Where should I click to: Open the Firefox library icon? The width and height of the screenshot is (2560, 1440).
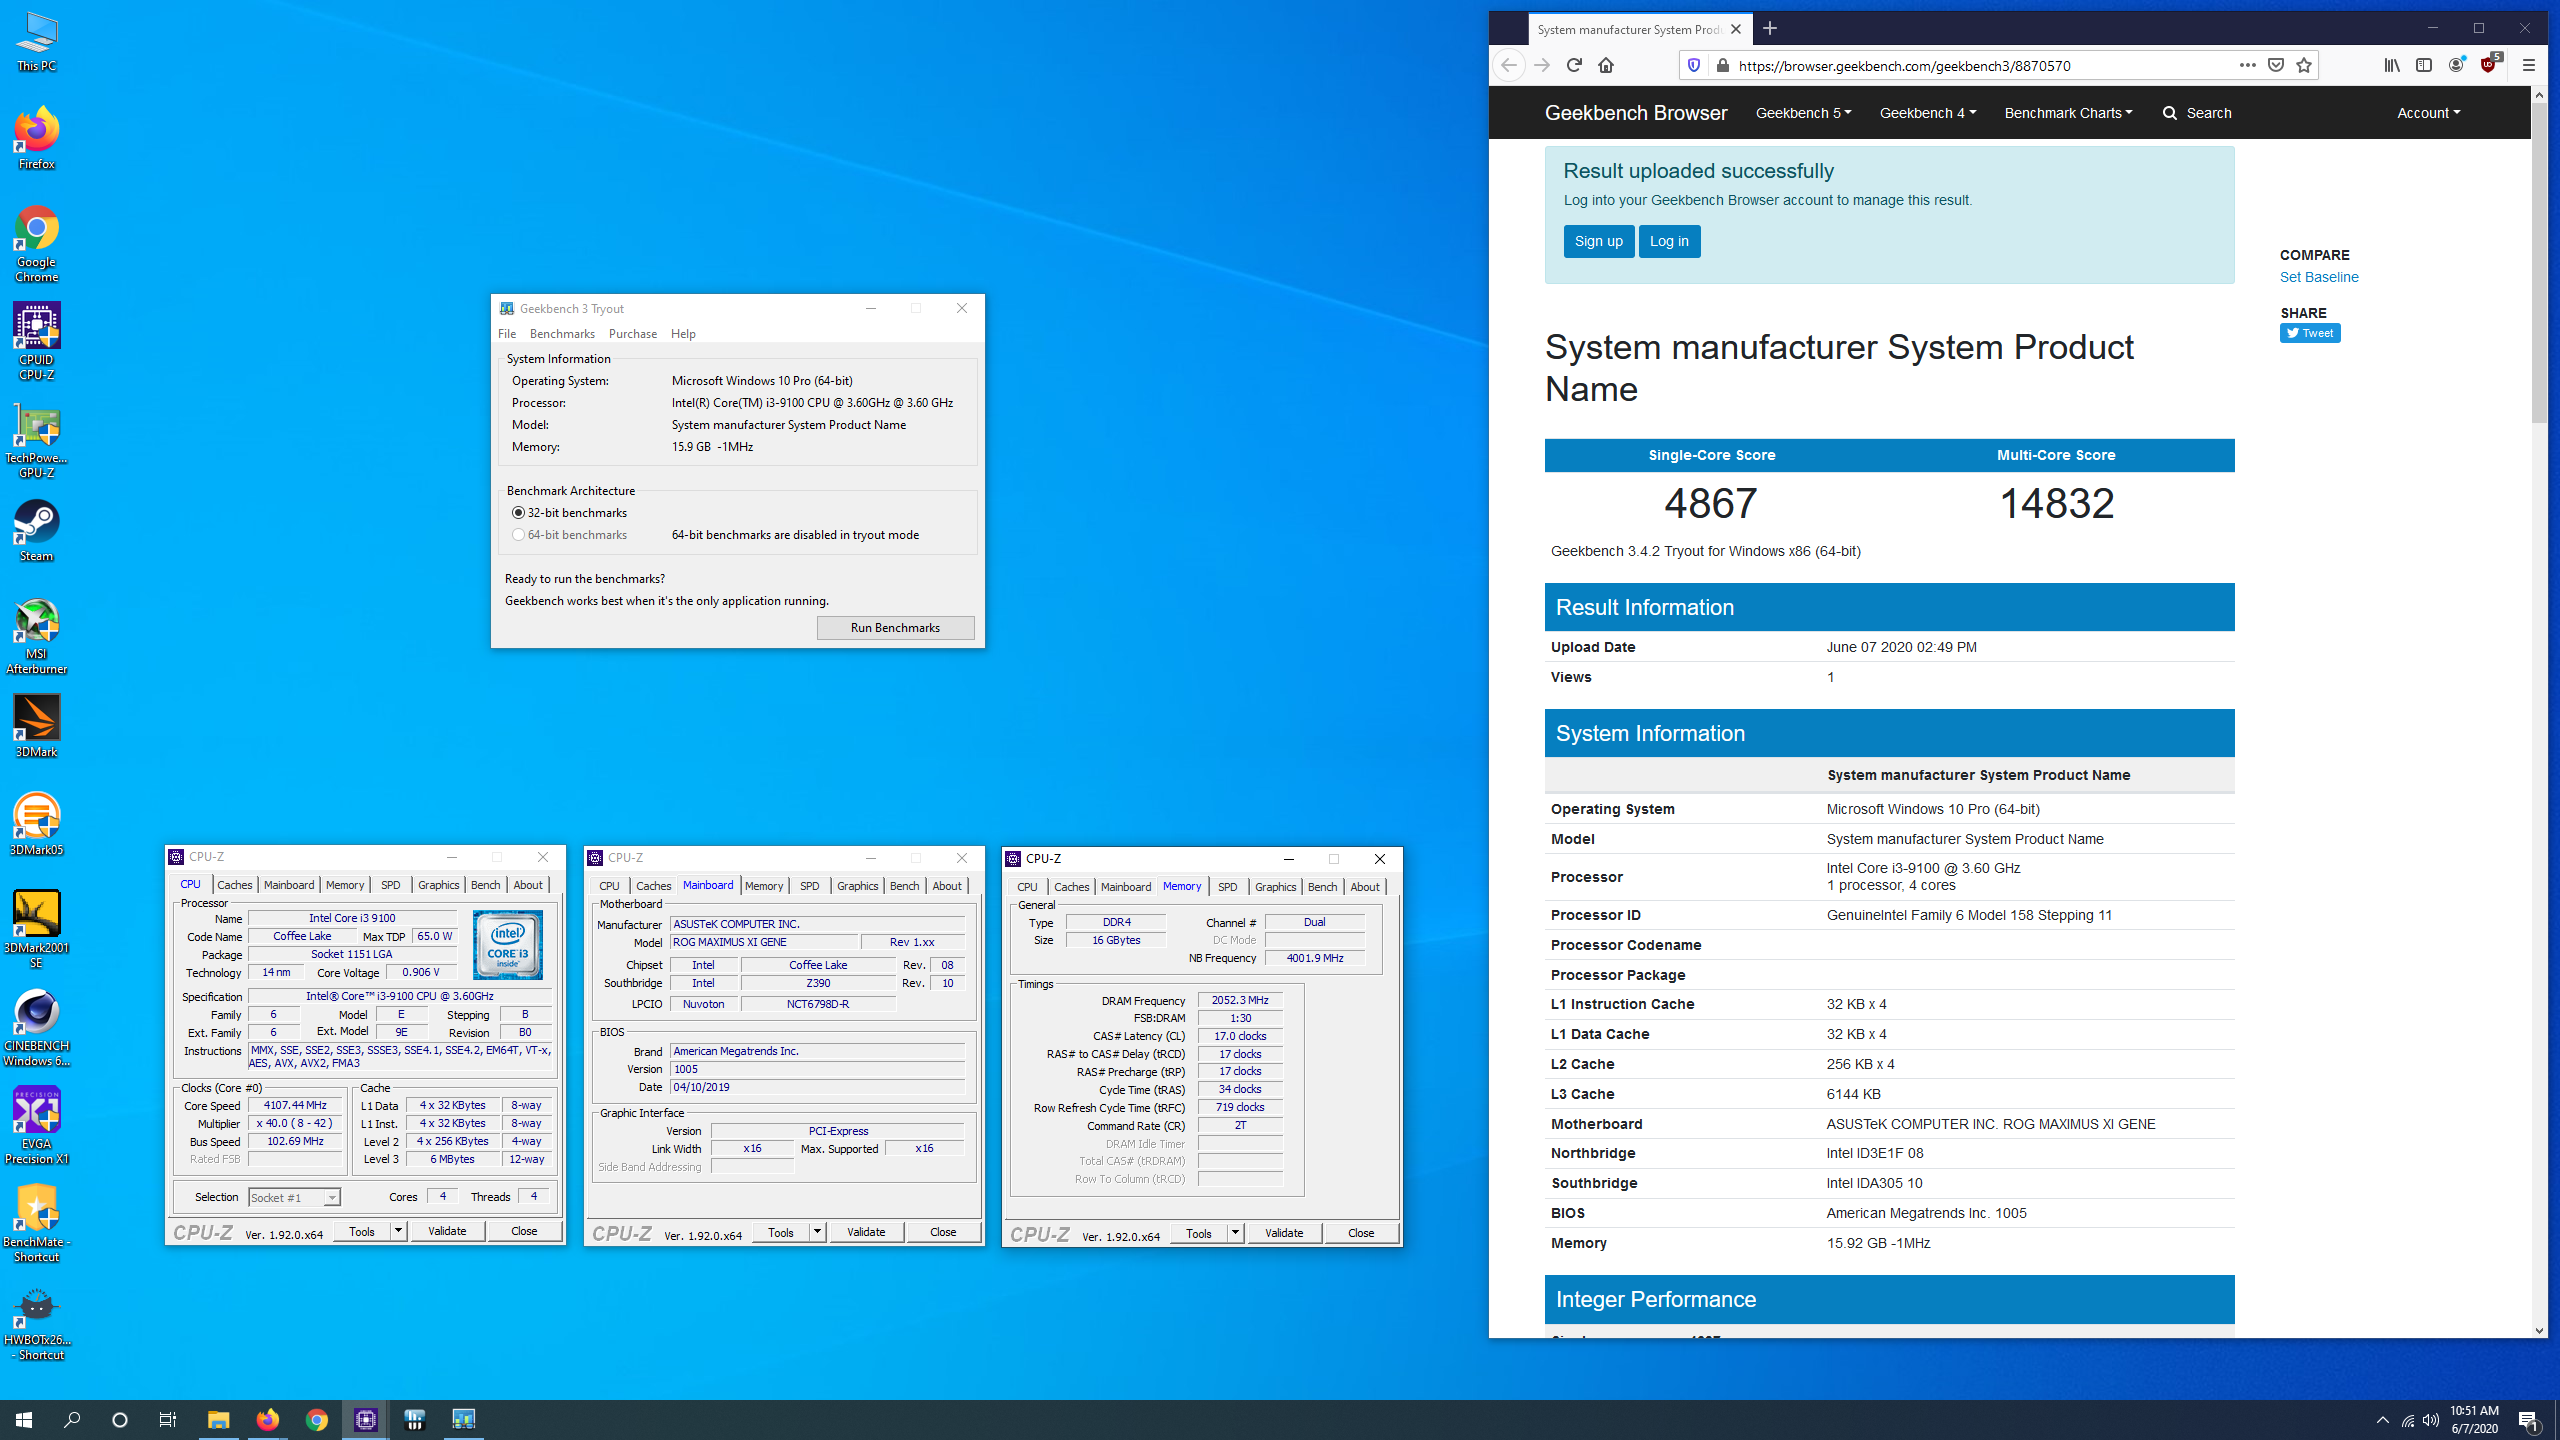pyautogui.click(x=2392, y=65)
